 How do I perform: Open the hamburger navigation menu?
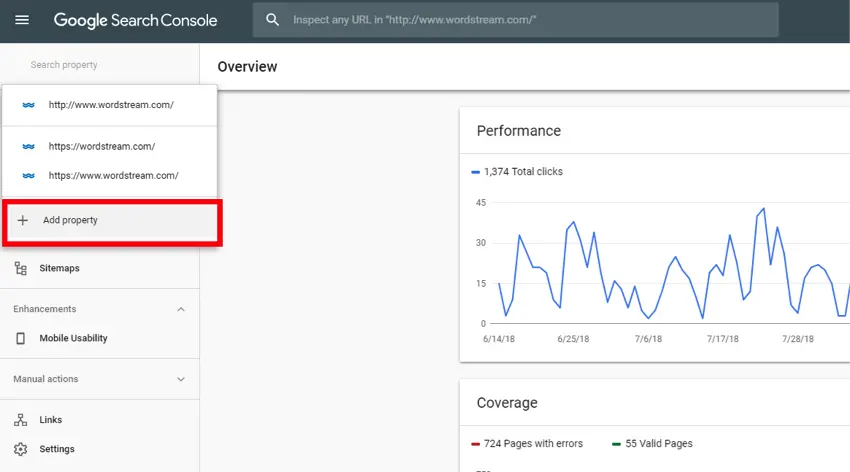22,20
